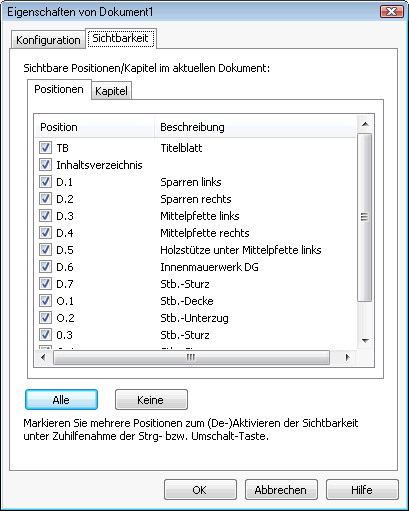
Task: Cancel via the Abbrechen button
Action: pyautogui.click(x=281, y=490)
